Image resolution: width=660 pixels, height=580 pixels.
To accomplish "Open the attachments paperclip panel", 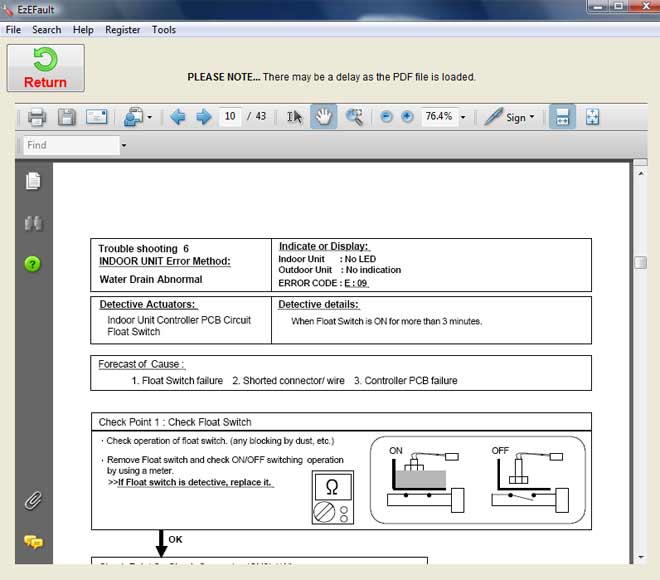I will (x=33, y=499).
